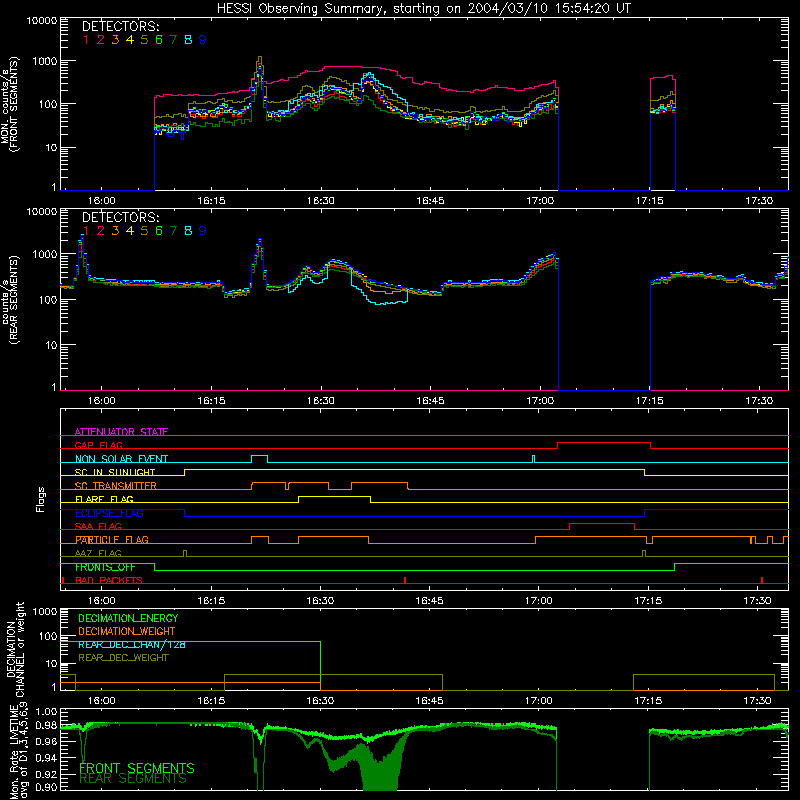Screen dimensions: 800x800
Task: Click the raised SAA_FLAG segment
Action: 602,523
